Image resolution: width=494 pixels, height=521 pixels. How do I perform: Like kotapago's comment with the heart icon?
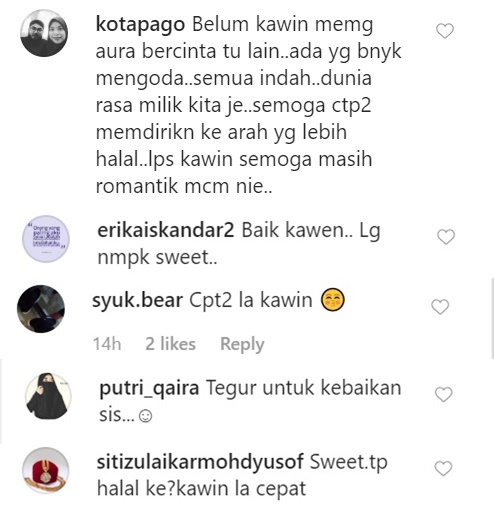pyautogui.click(x=445, y=31)
